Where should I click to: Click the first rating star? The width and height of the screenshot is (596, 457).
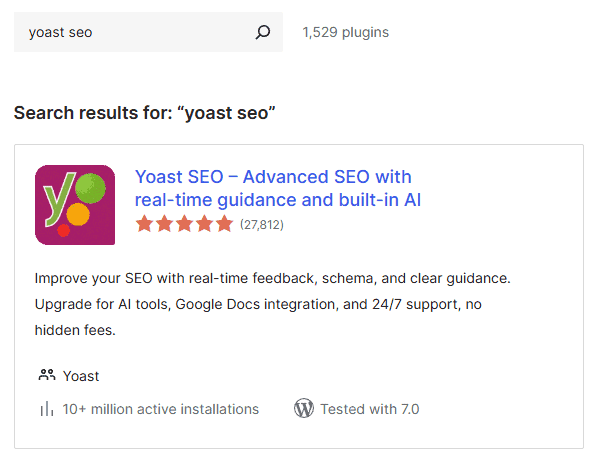point(144,224)
